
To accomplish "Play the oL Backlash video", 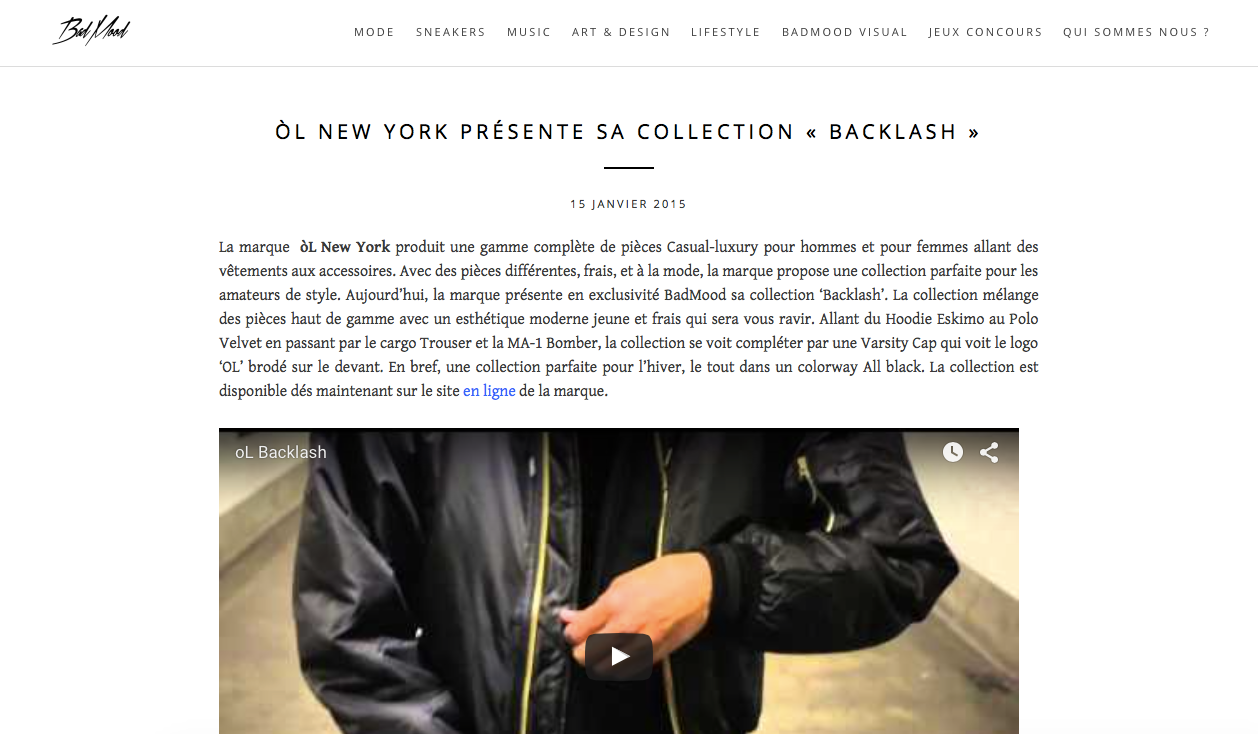I will [x=619, y=656].
